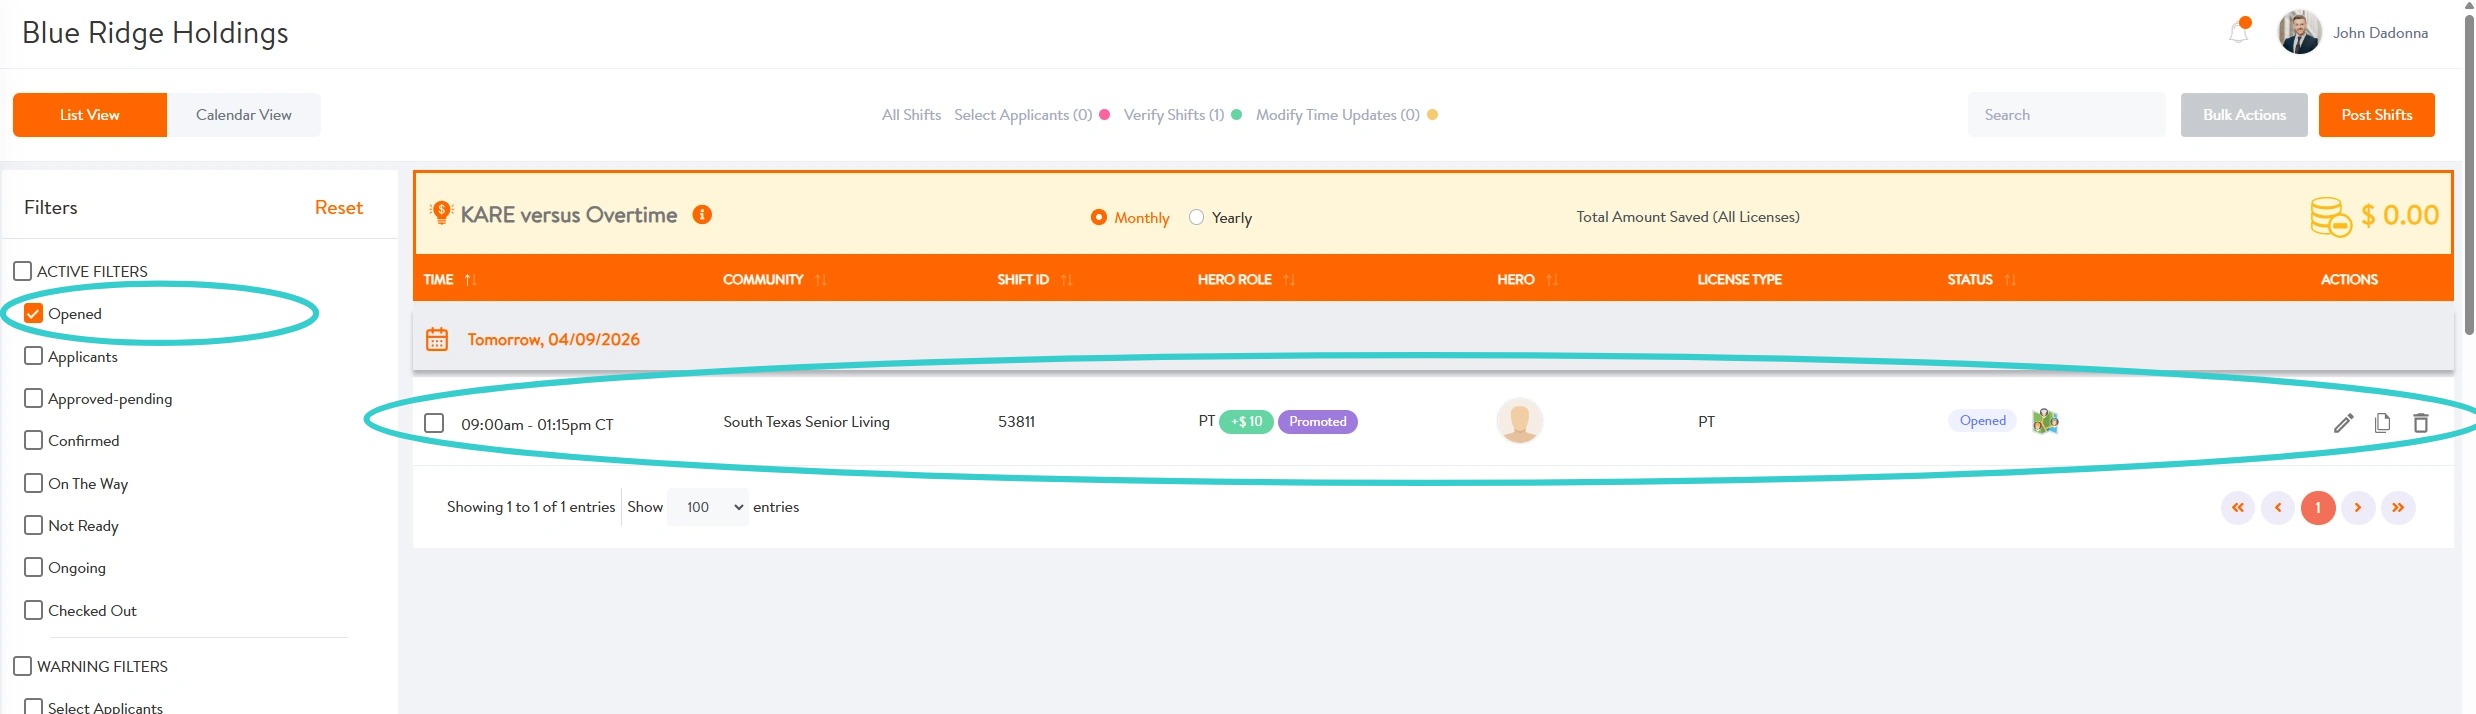The width and height of the screenshot is (2476, 714).
Task: Go to previous page of results
Action: point(2278,508)
